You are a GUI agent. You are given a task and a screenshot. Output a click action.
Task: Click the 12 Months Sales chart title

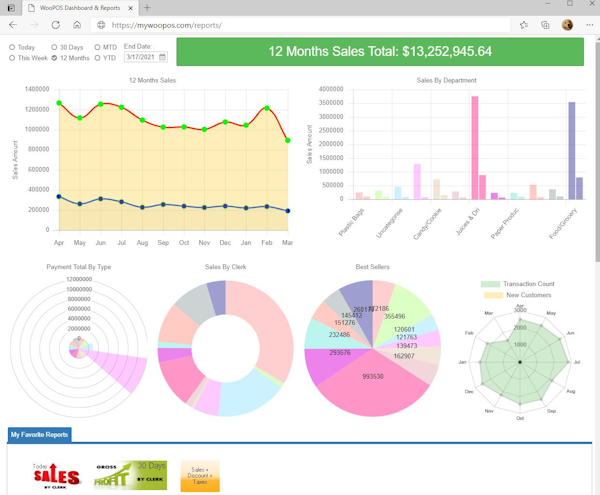(x=152, y=80)
